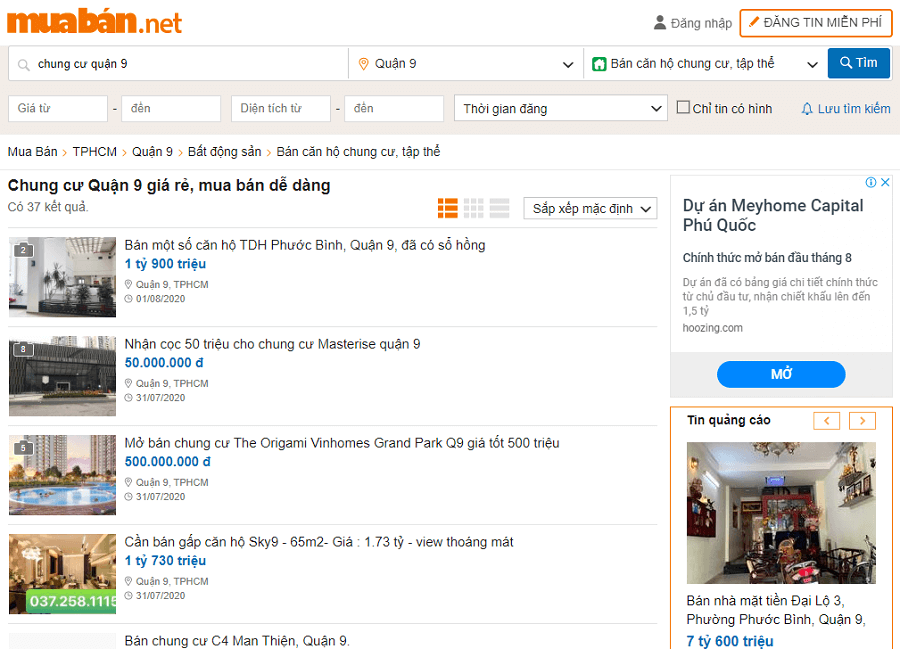The image size is (900, 649).
Task: Click the blue Tìm search button
Action: [859, 63]
